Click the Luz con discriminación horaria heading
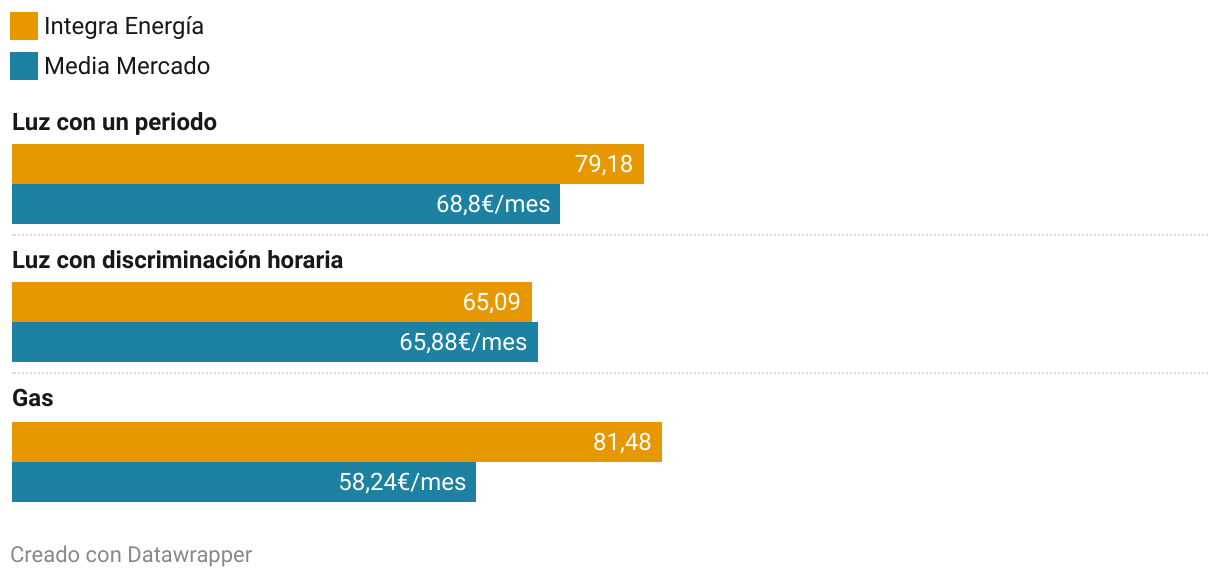The image size is (1220, 578). (x=177, y=260)
